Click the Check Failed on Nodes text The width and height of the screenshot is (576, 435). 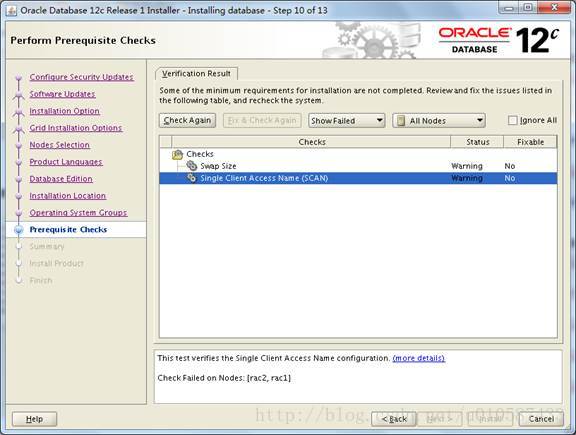[224, 378]
